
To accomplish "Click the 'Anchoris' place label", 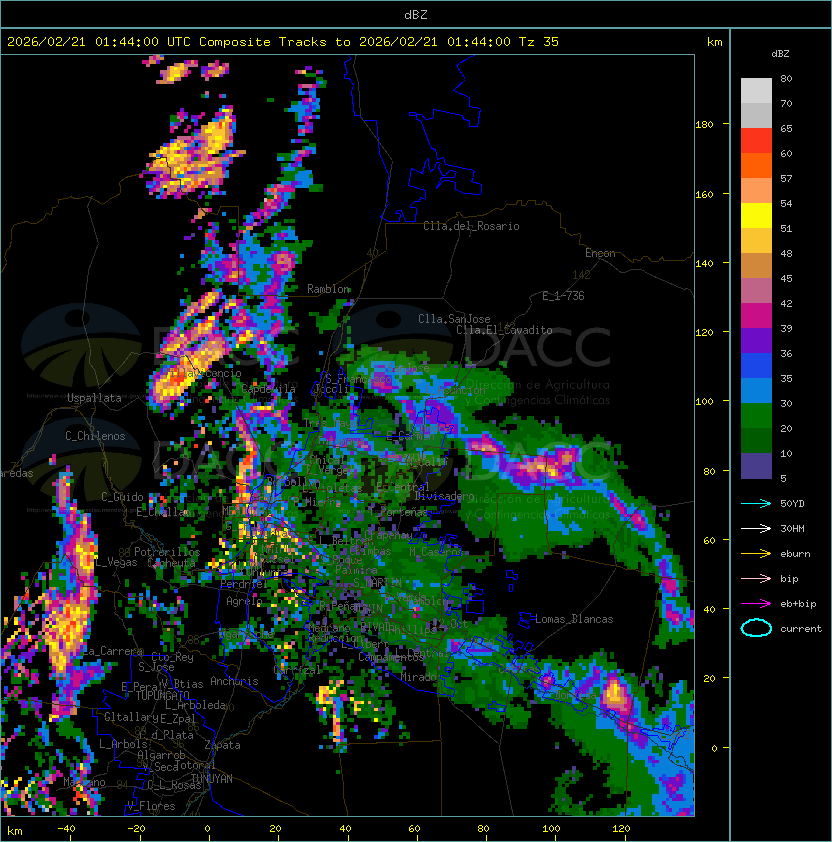I will 234,681.
